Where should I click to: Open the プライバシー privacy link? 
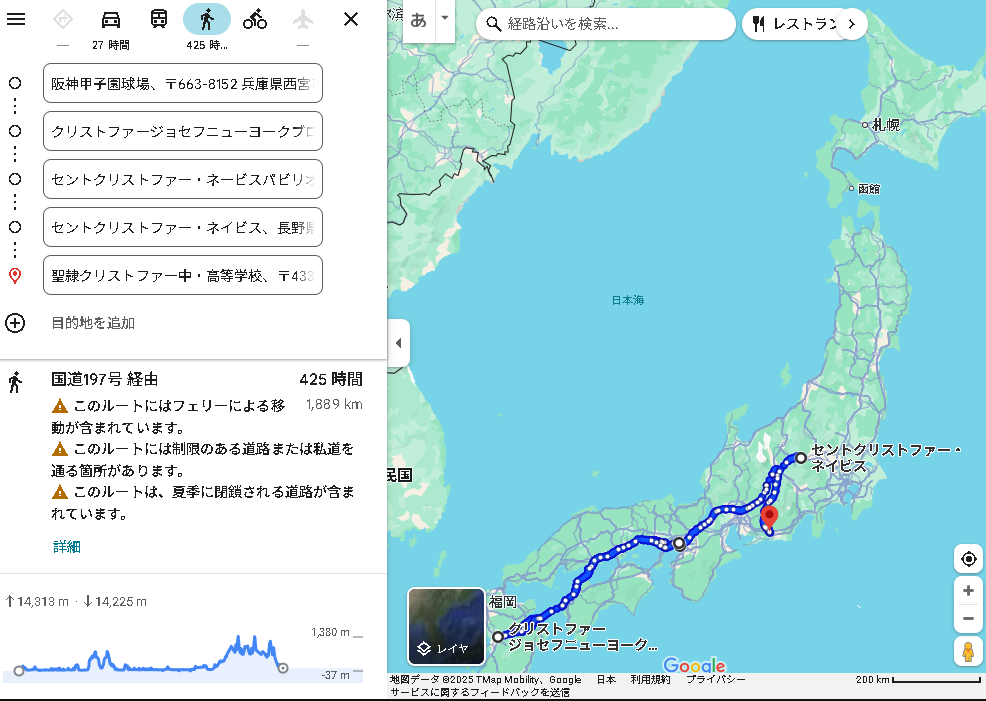716,679
